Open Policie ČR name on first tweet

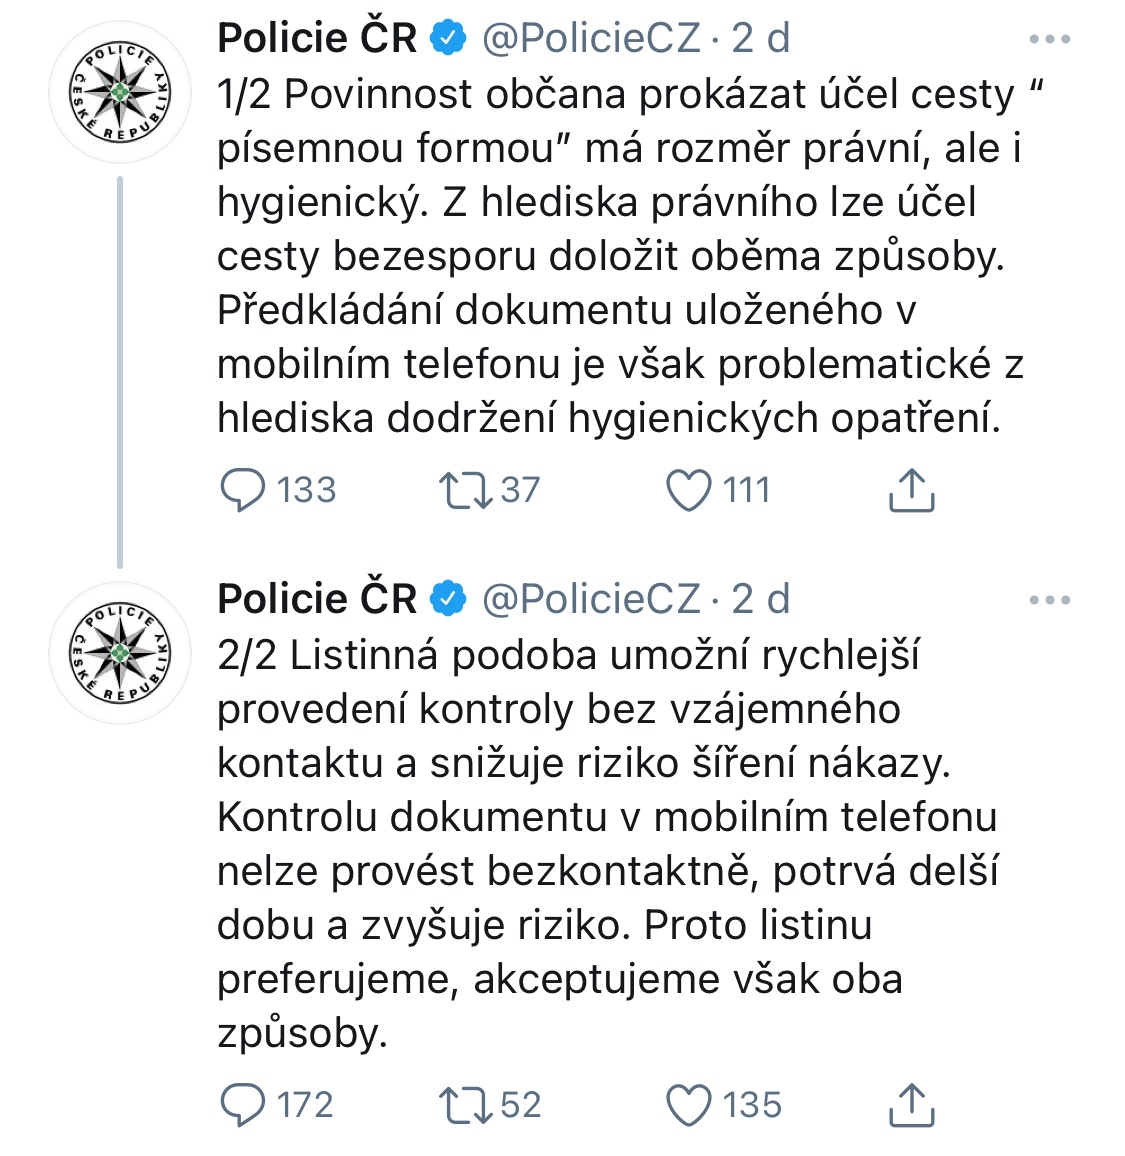(x=317, y=38)
